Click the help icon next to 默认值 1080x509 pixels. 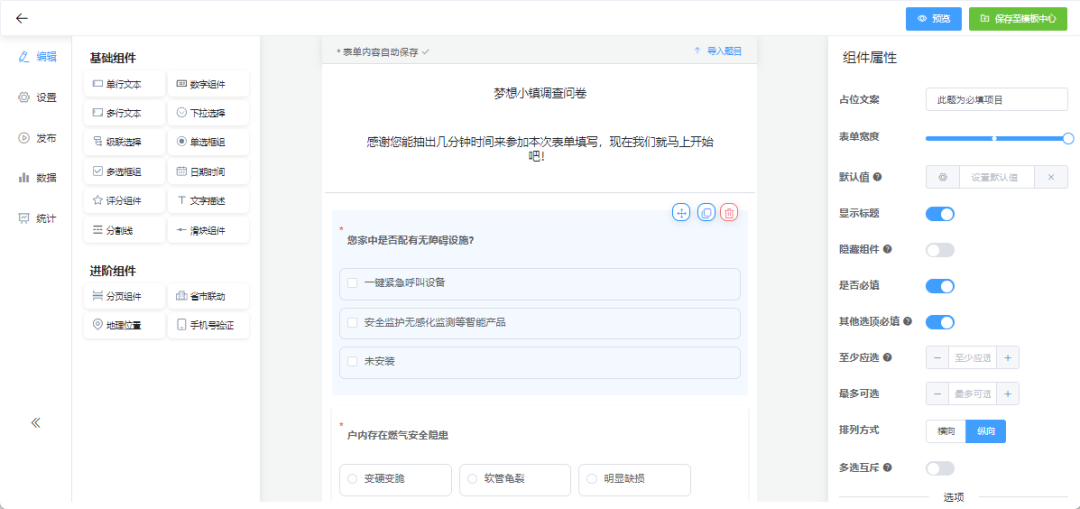coord(878,177)
